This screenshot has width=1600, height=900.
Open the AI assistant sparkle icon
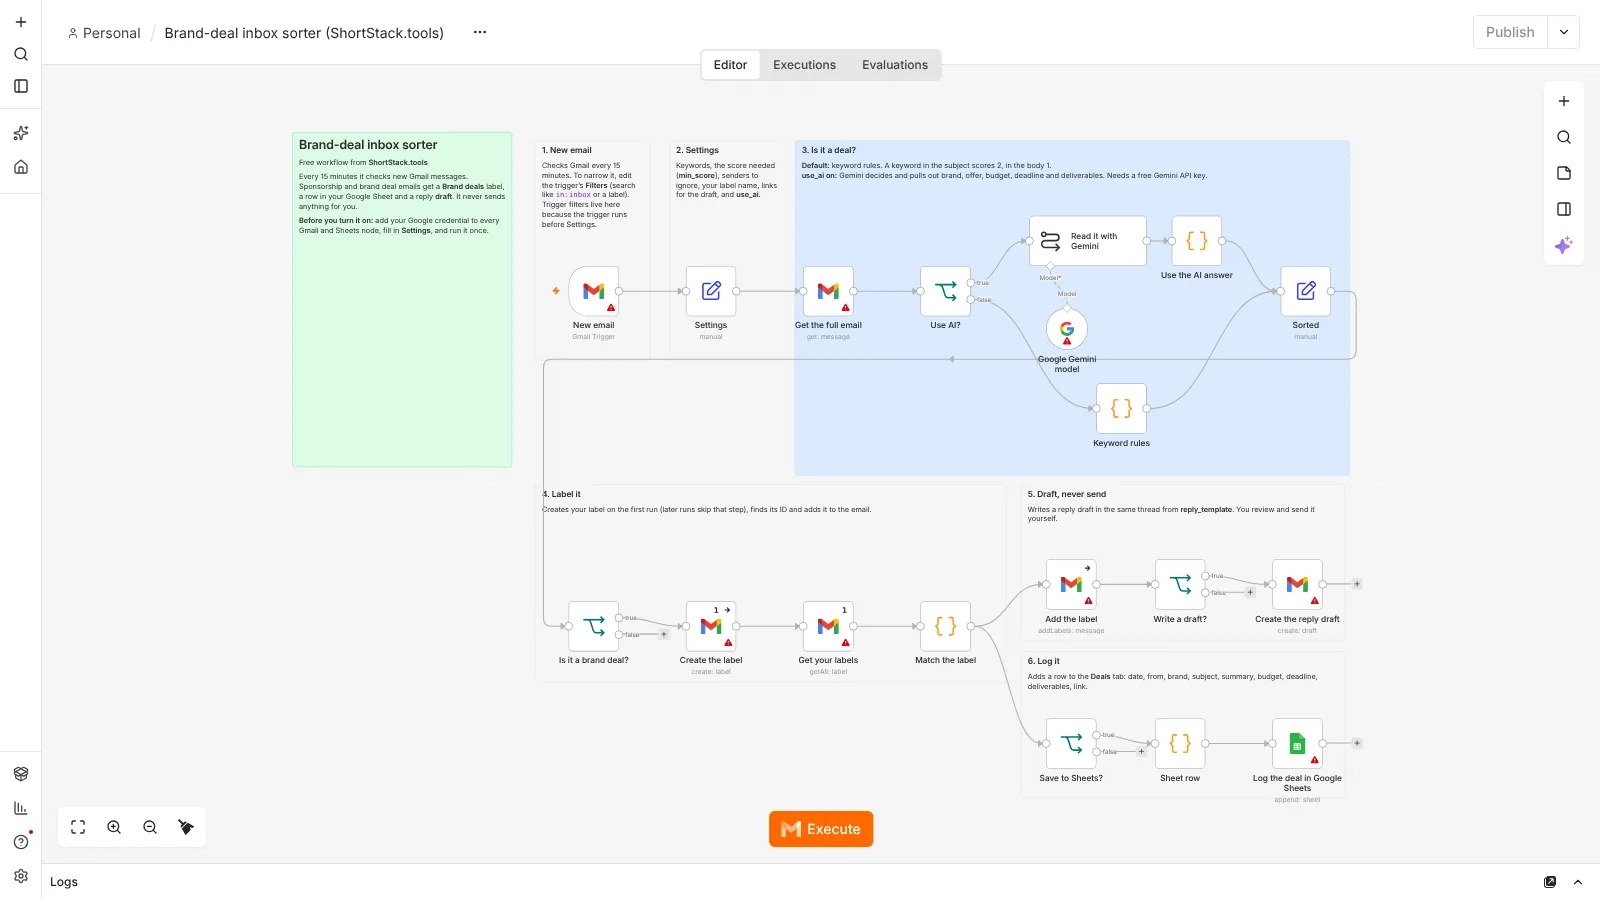click(x=1564, y=245)
